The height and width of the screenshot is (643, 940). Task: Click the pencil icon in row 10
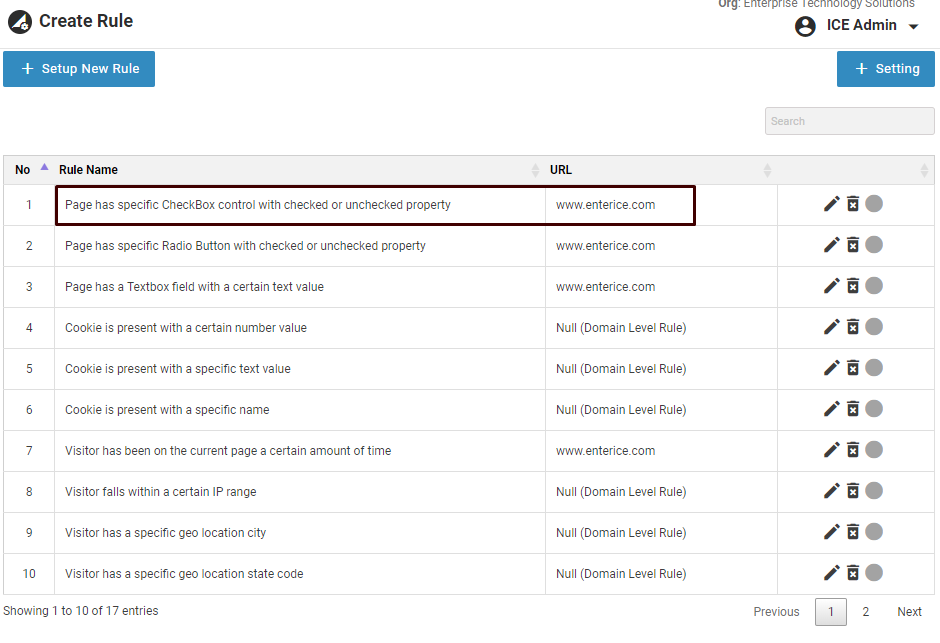pyautogui.click(x=831, y=573)
